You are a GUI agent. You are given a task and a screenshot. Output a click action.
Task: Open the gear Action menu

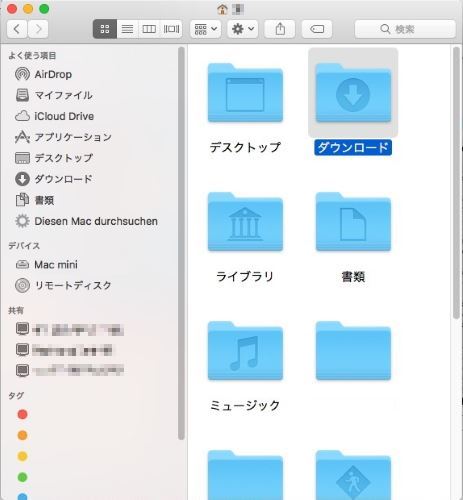[x=243, y=29]
